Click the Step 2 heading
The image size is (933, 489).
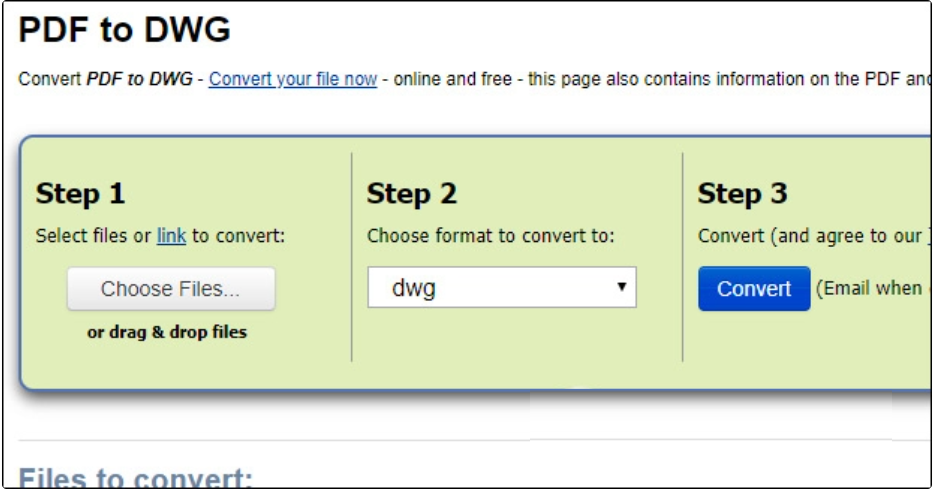(412, 194)
